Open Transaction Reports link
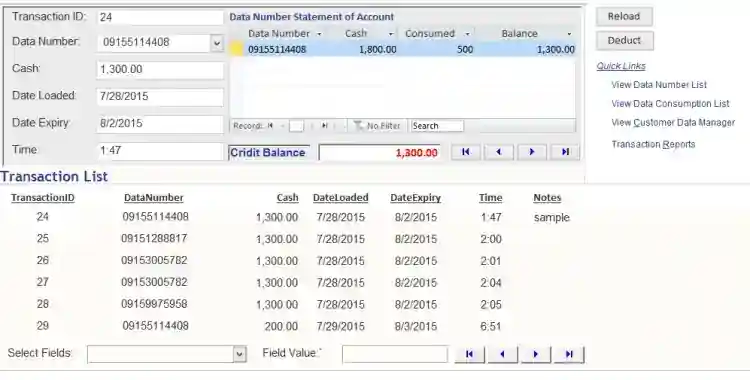The image size is (750, 380). pyautogui.click(x=653, y=144)
